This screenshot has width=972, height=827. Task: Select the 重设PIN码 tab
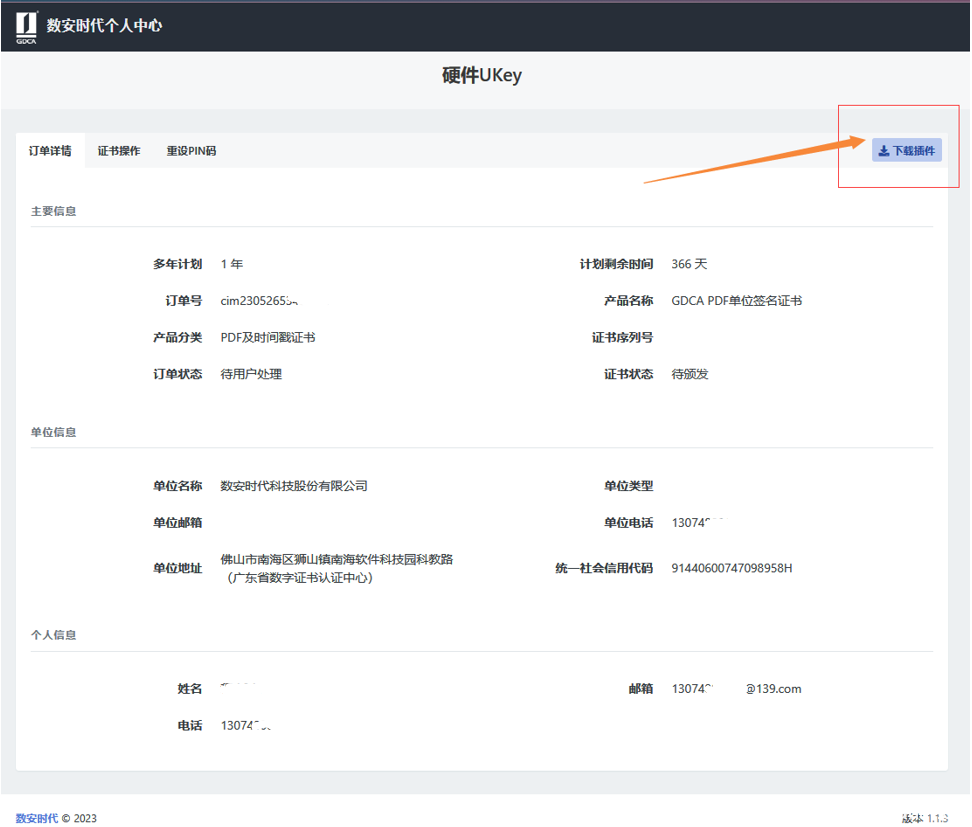point(191,151)
